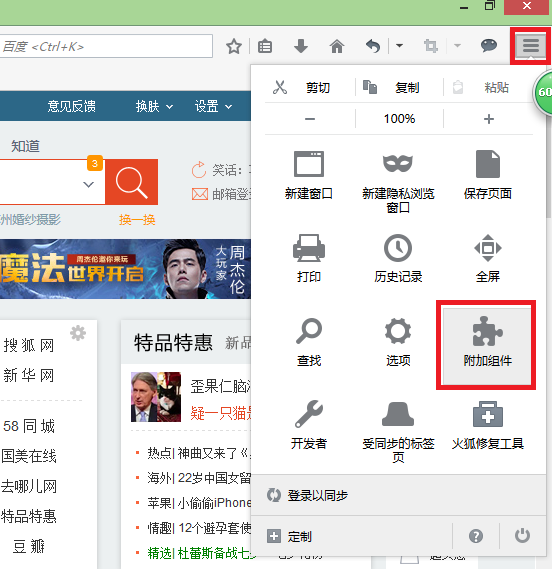552x569 pixels.
Task: Click 登录以同步 sign in to sync
Action: (398, 495)
